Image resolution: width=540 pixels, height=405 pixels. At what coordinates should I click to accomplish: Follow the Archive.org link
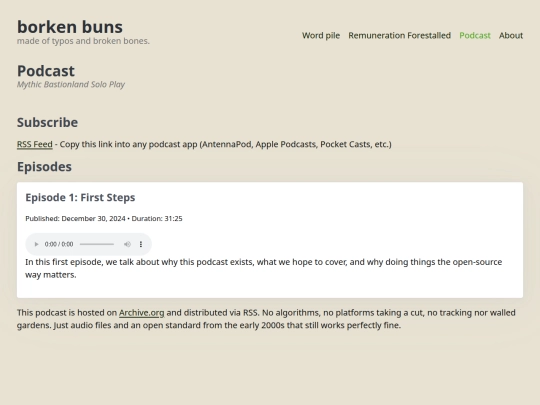click(x=142, y=313)
